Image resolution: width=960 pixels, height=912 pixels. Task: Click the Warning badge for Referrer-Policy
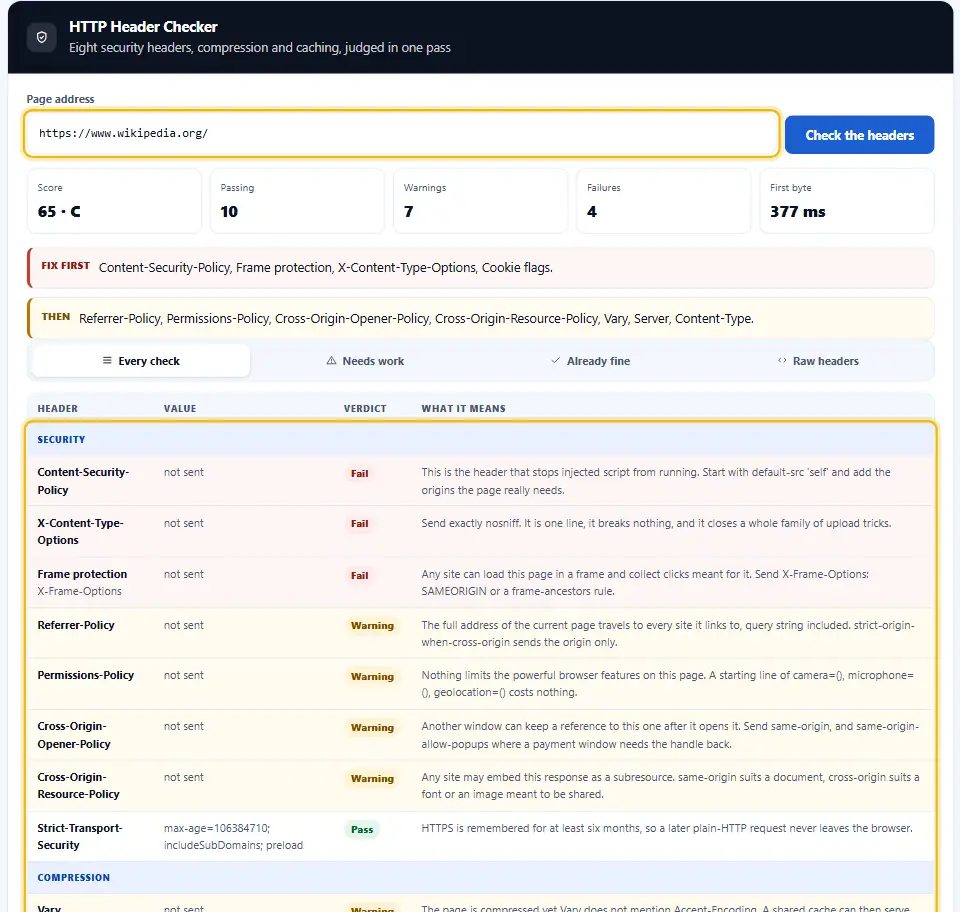point(372,626)
